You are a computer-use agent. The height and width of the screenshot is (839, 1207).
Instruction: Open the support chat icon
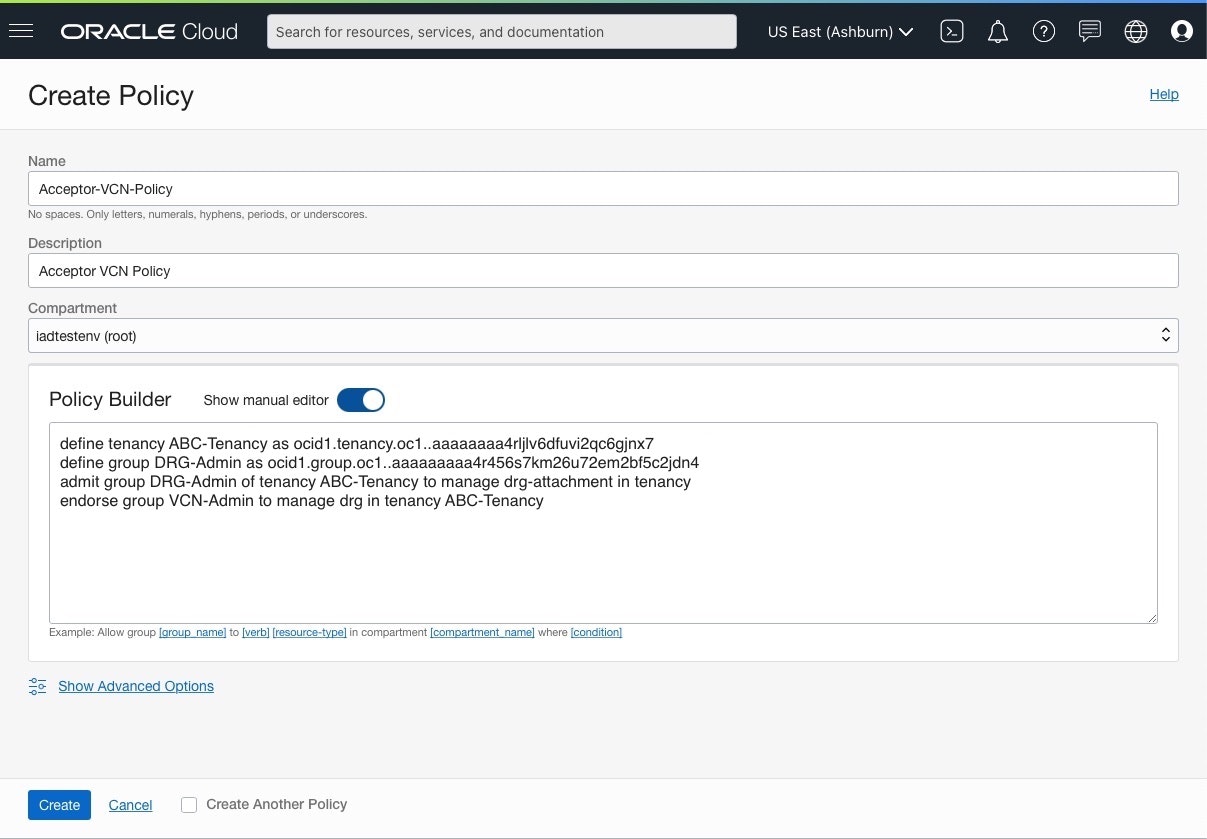pos(1090,31)
